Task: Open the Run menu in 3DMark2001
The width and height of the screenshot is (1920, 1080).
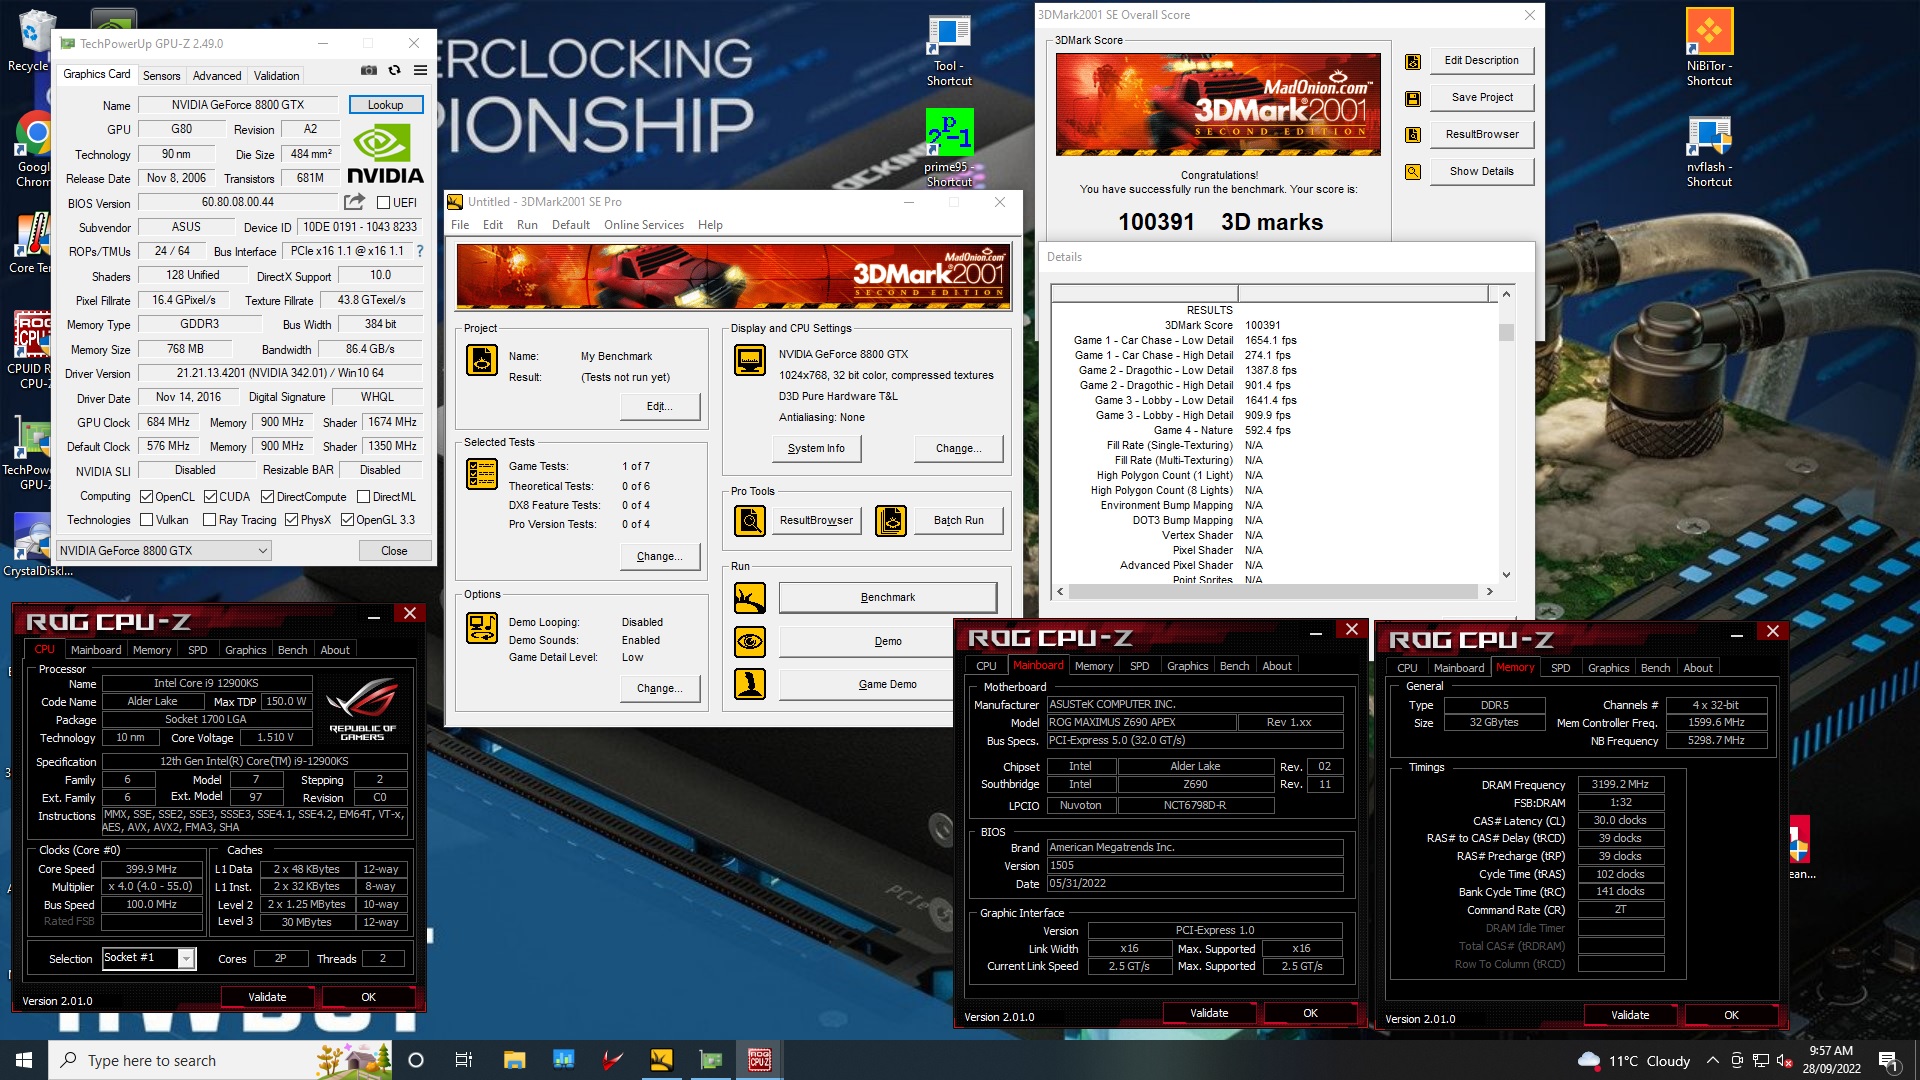Action: (527, 225)
